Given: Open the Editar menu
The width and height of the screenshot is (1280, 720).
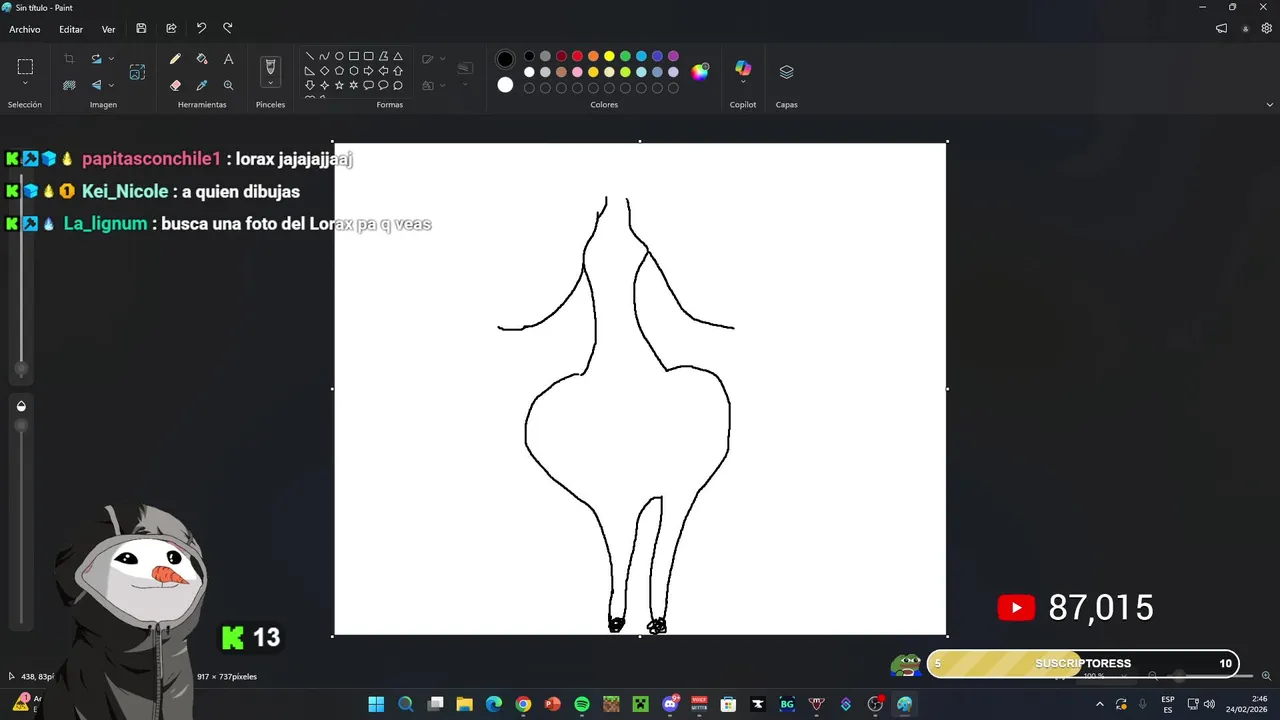Looking at the screenshot, I should point(71,29).
